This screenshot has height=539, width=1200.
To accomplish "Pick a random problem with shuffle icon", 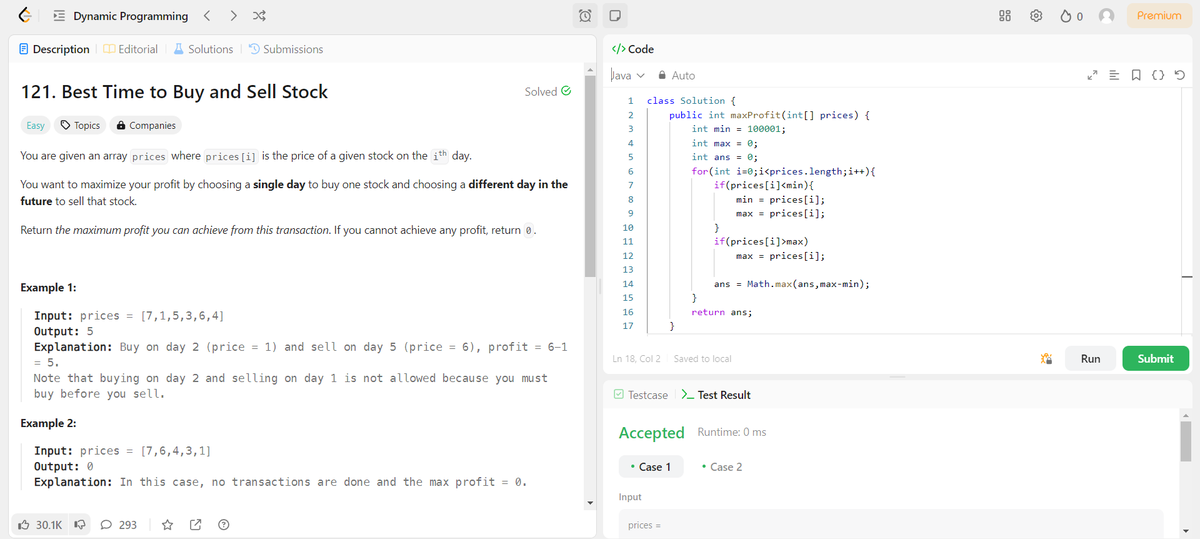I will (260, 16).
